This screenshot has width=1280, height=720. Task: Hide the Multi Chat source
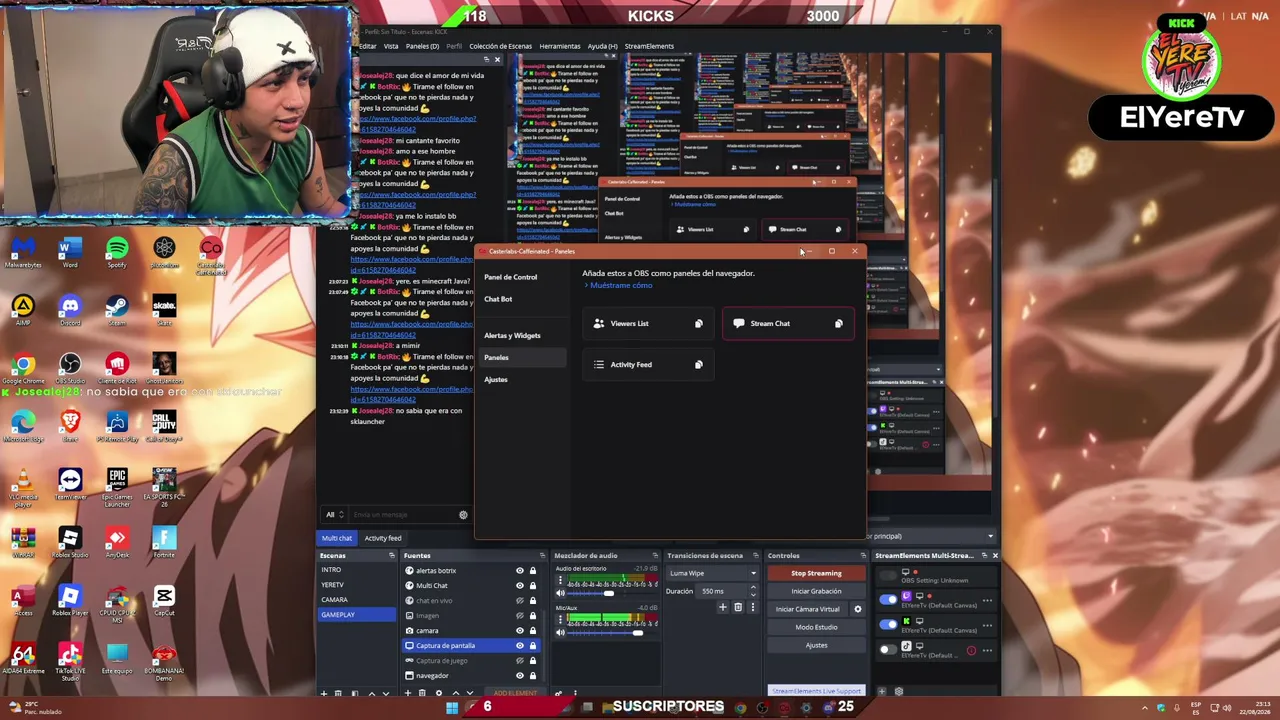[519, 586]
